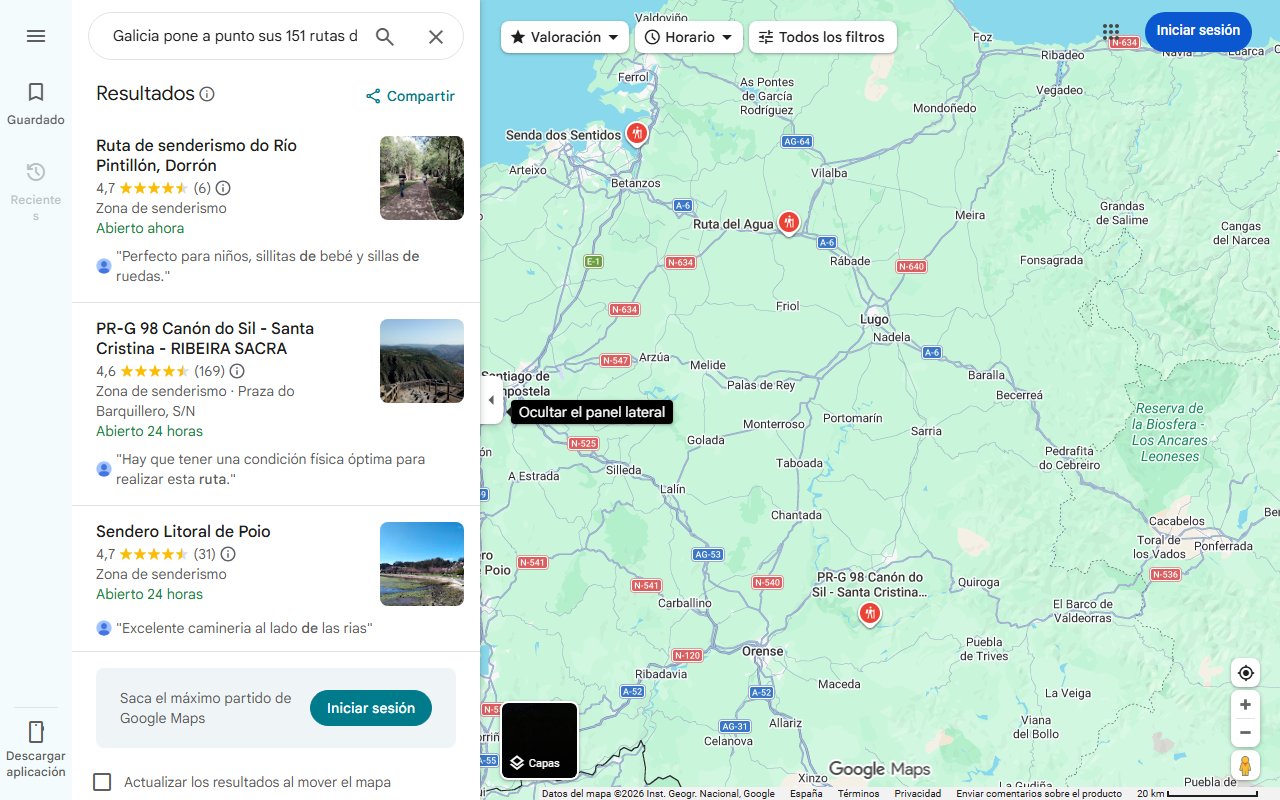The width and height of the screenshot is (1280, 800).
Task: Expand info about Resultados
Action: (207, 93)
